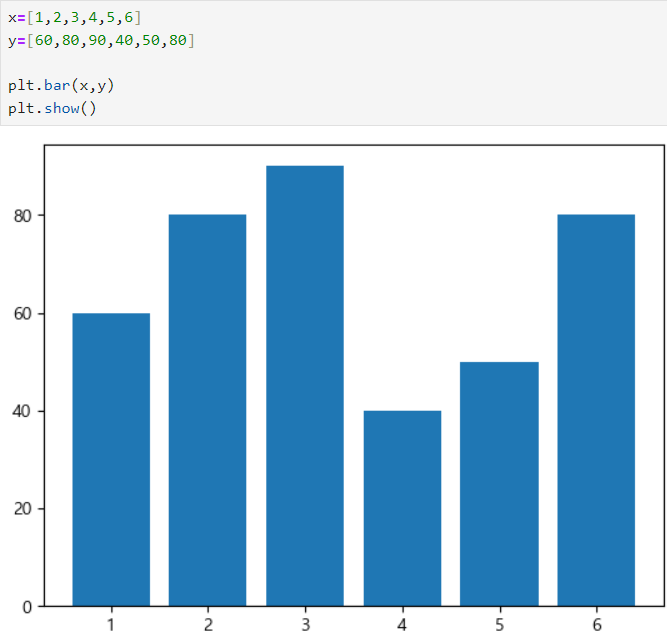667x634 pixels.
Task: Click the y-axis tick label 60
Action: click(x=23, y=314)
